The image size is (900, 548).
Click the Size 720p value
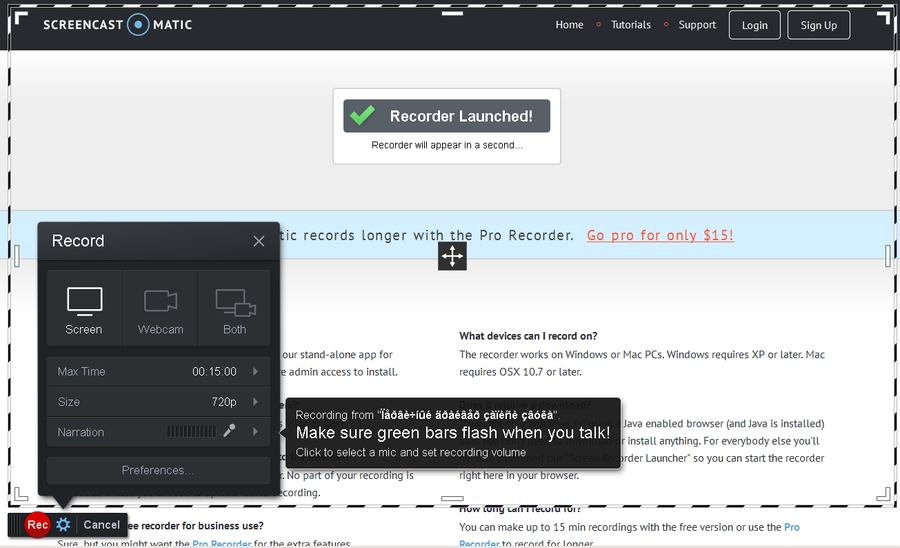click(x=224, y=402)
